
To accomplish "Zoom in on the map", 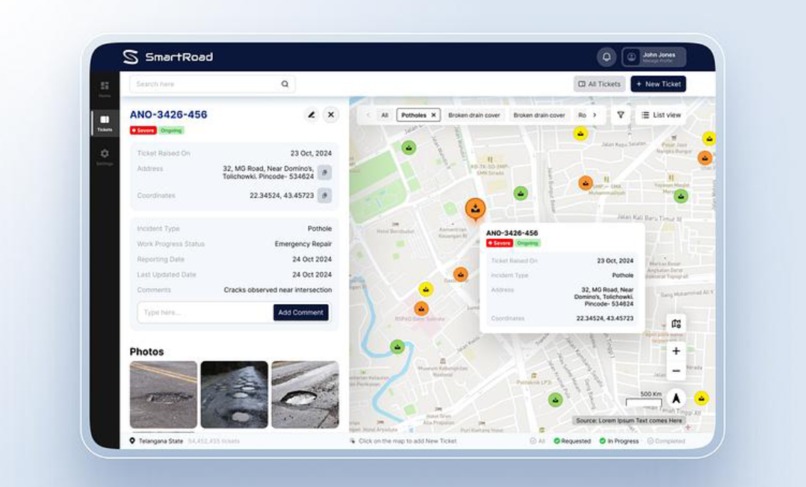I will pyautogui.click(x=676, y=351).
